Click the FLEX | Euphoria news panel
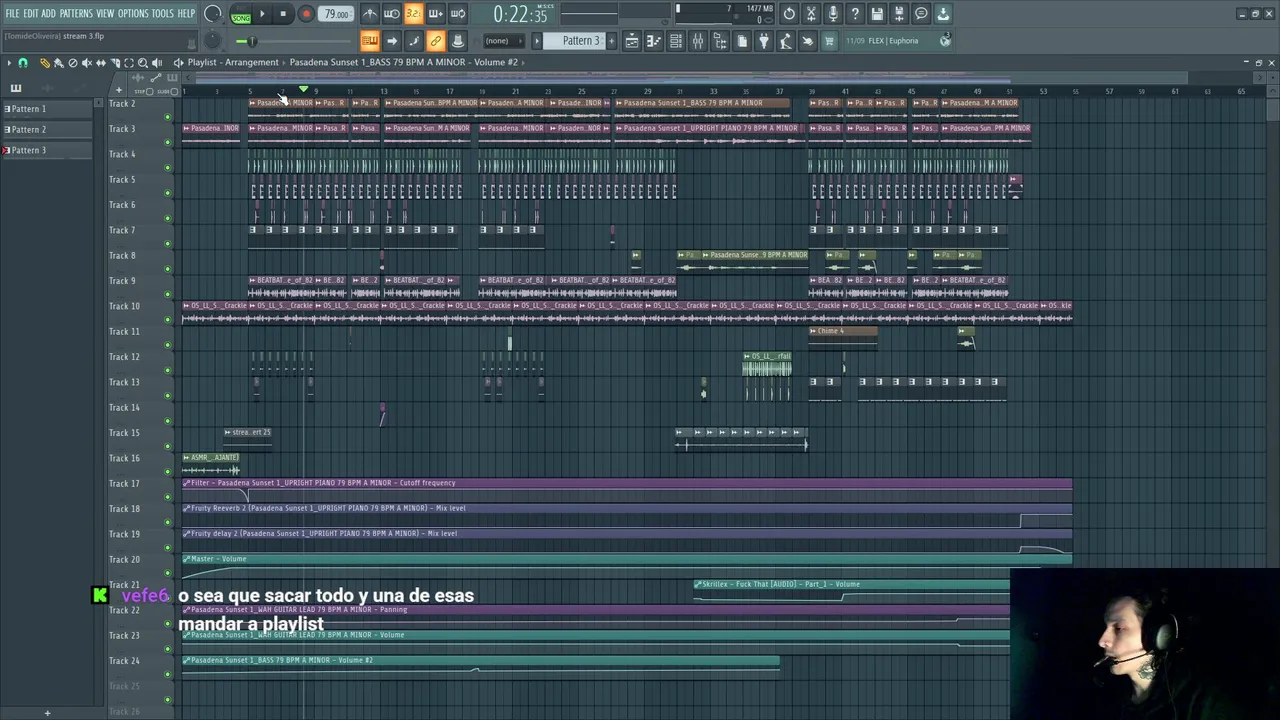Image resolution: width=1280 pixels, height=720 pixels. (x=899, y=41)
